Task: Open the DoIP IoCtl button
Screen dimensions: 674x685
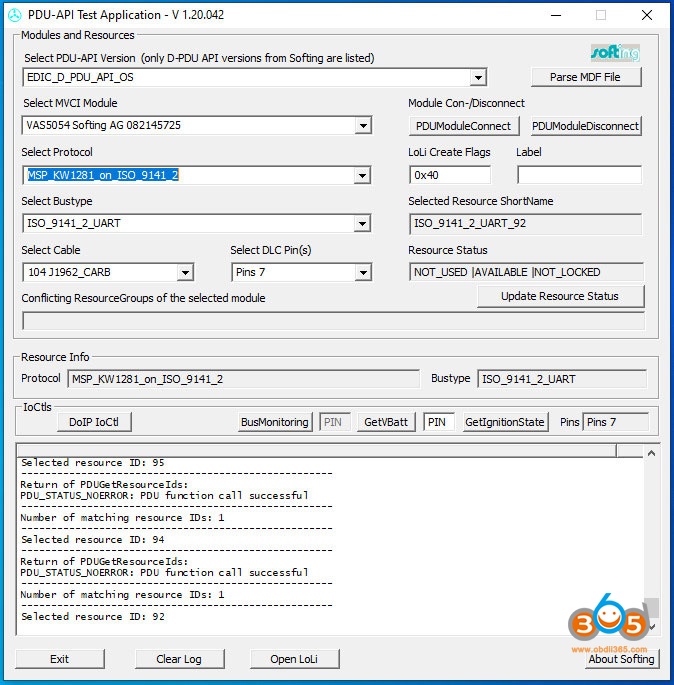Action: click(x=93, y=422)
